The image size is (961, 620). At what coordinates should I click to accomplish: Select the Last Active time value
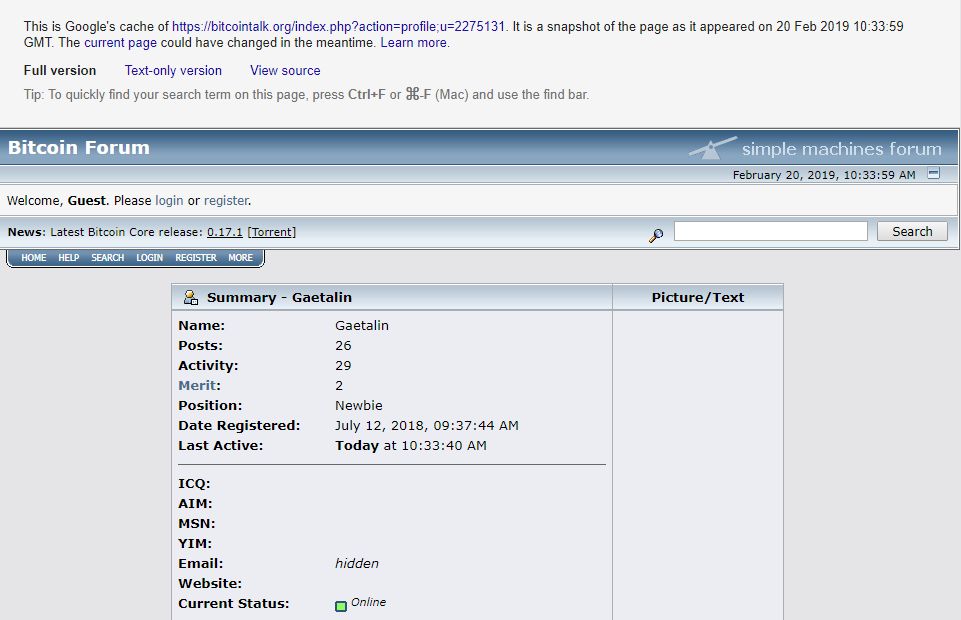(411, 445)
